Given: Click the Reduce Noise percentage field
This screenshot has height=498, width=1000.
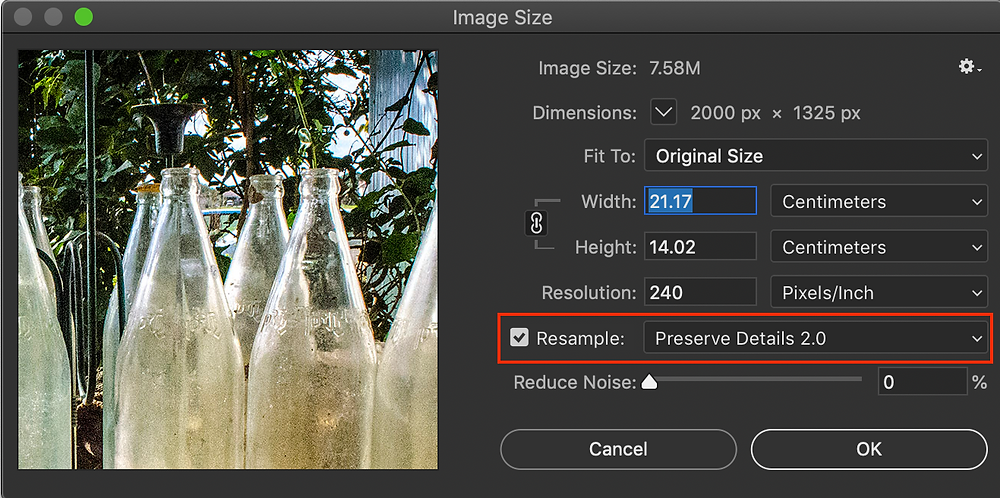Looking at the screenshot, I should pyautogui.click(x=922, y=382).
